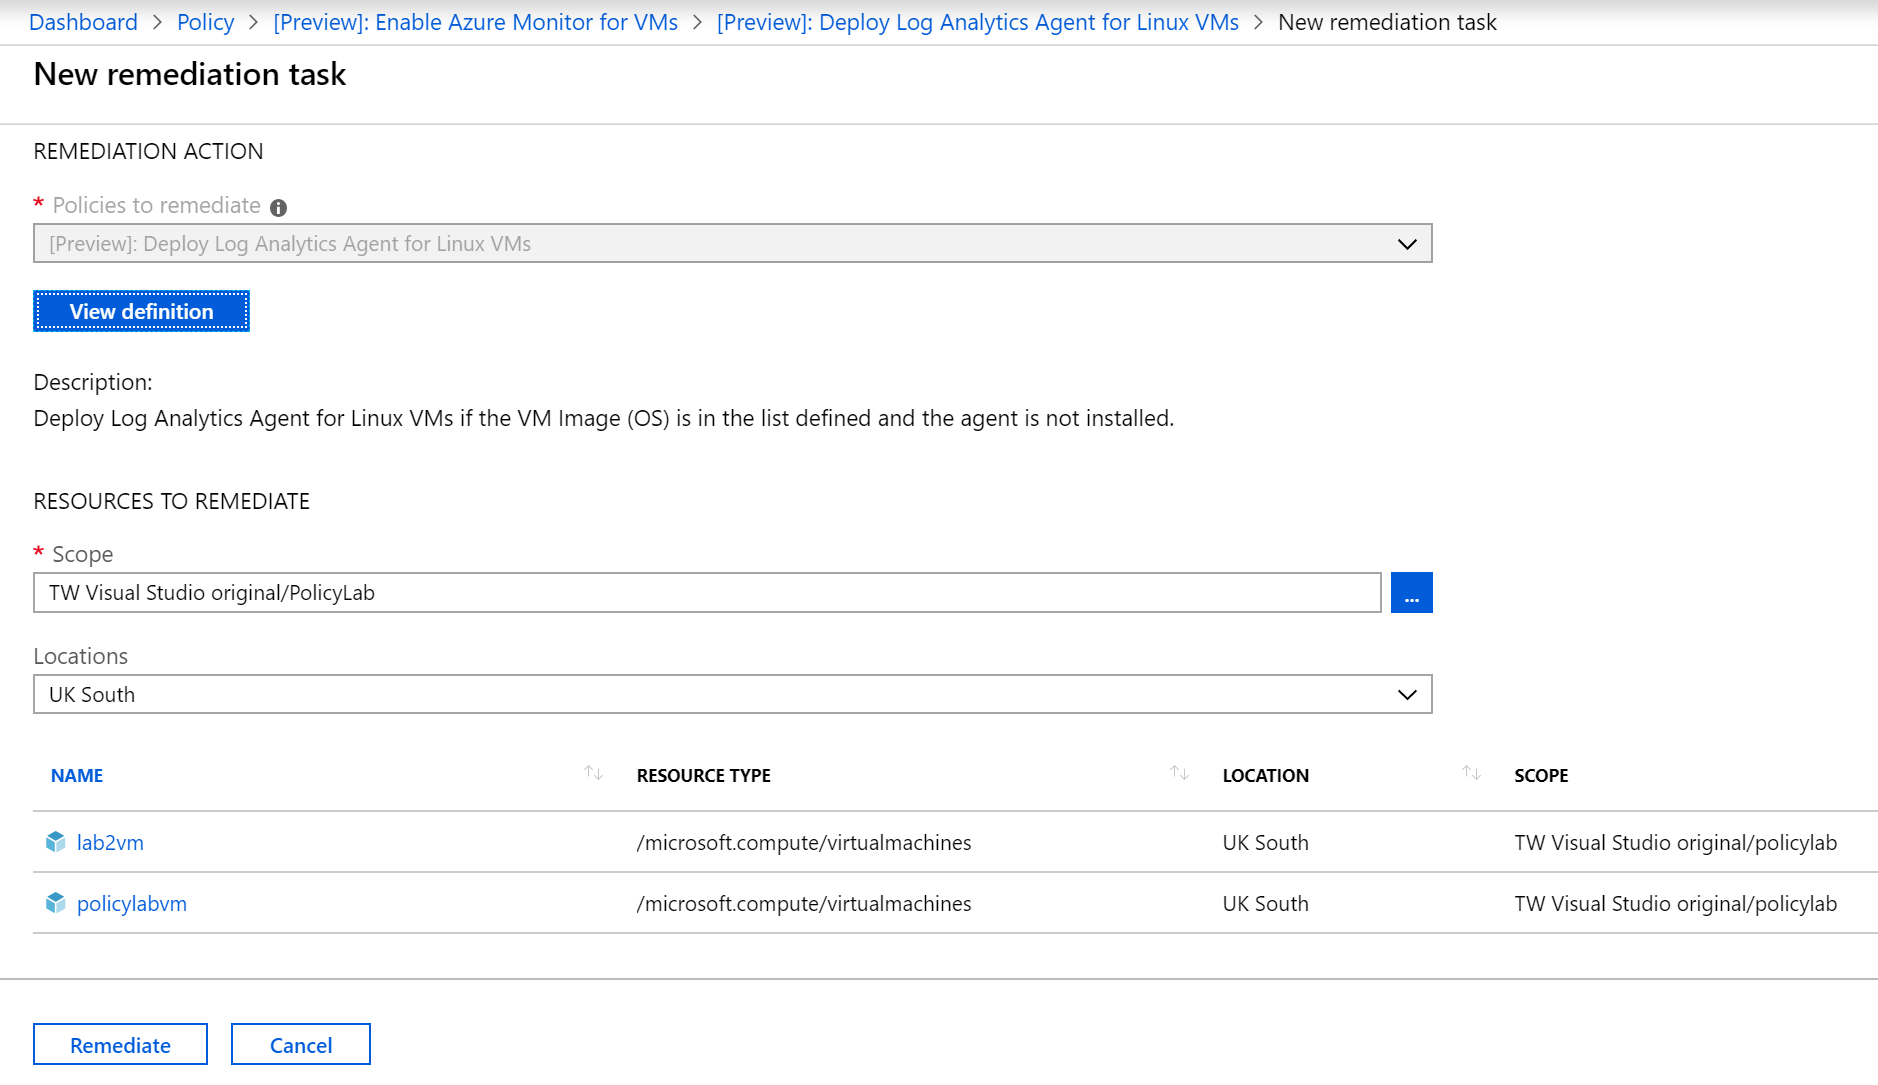Click chevron on Policies to remediate field
Viewport: 1878px width, 1085px height.
tap(1406, 243)
